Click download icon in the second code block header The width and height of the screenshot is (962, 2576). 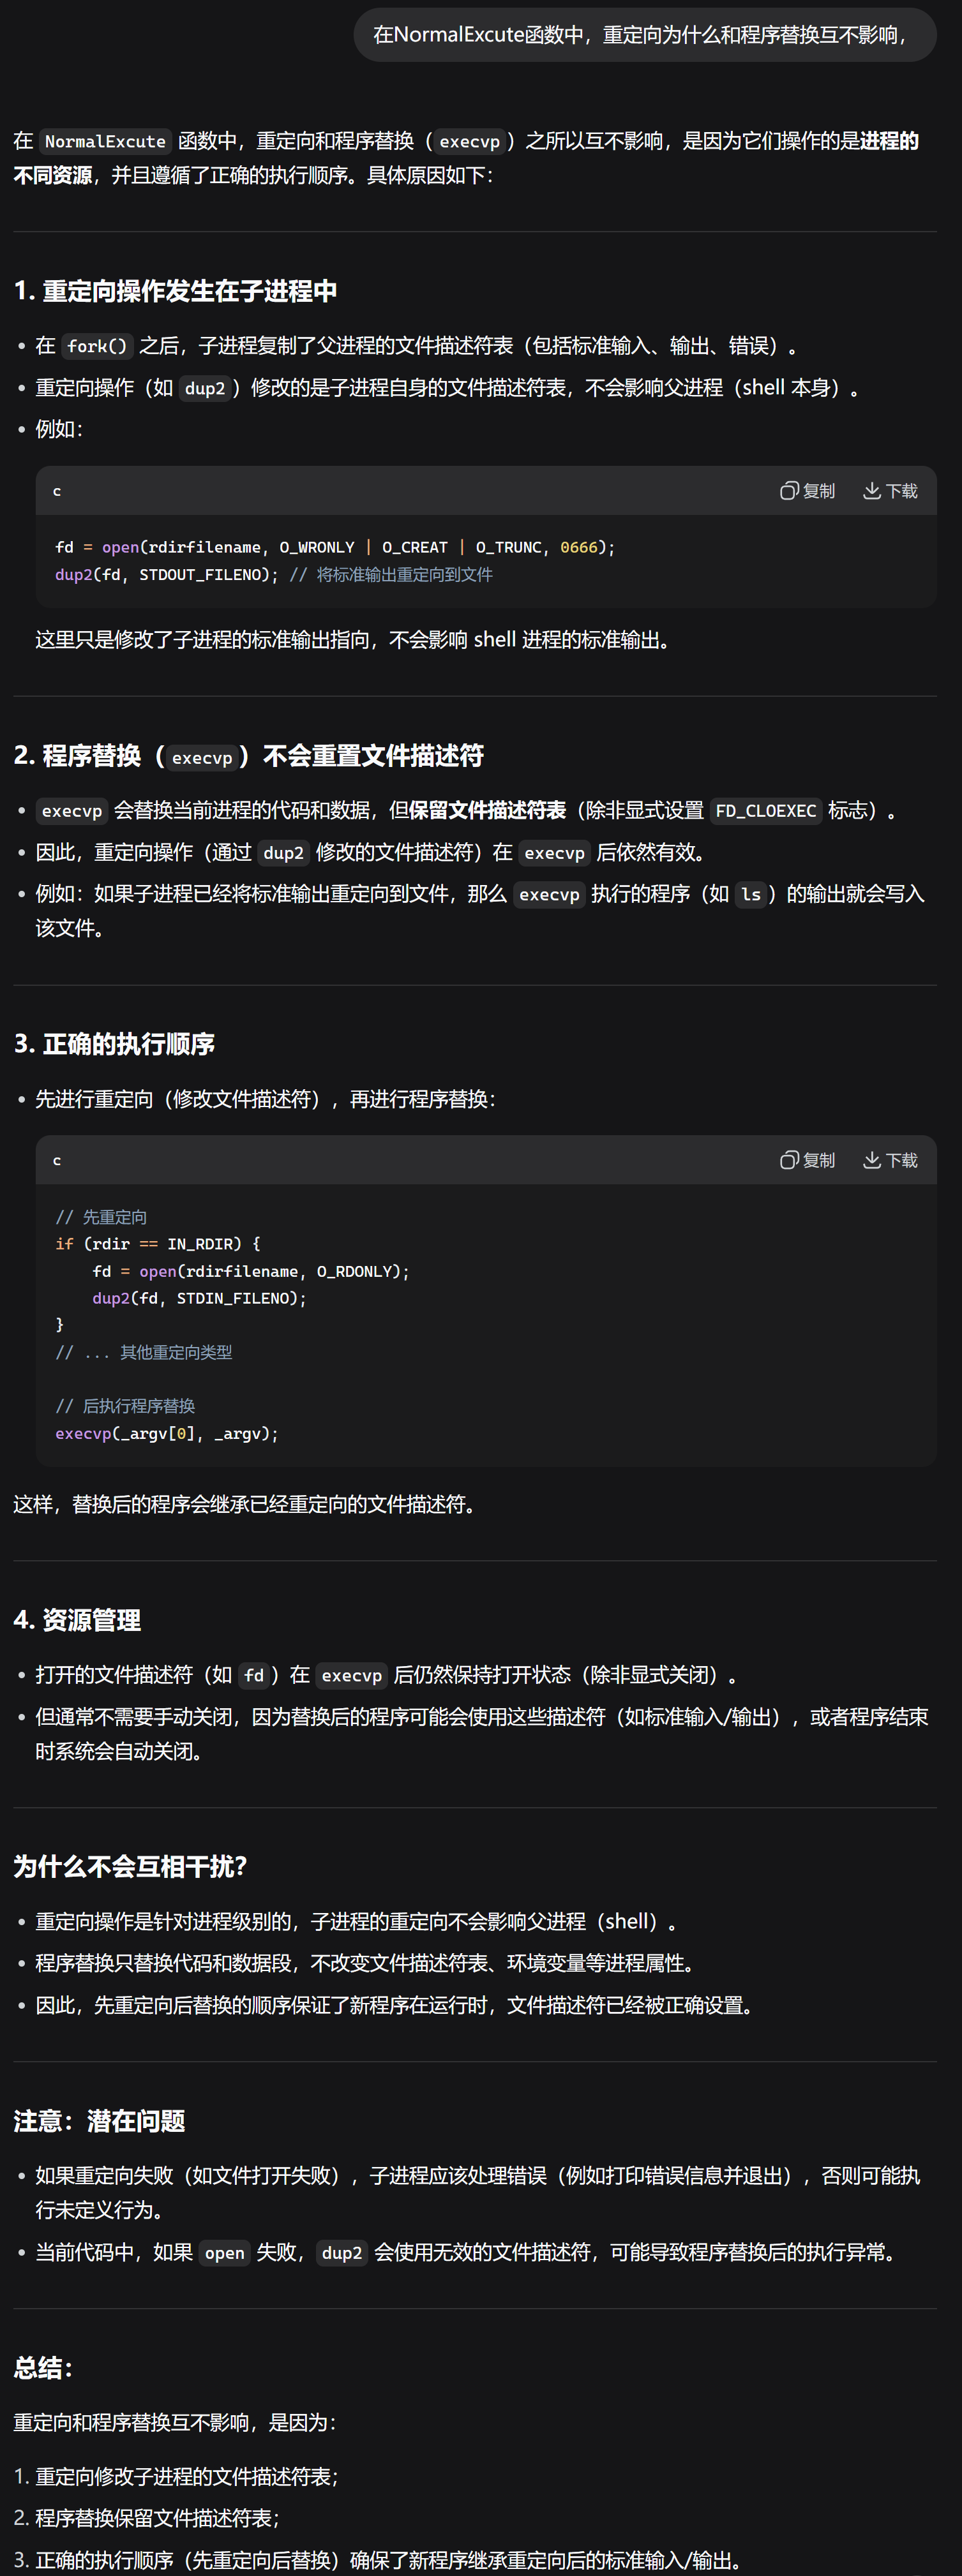[872, 1160]
